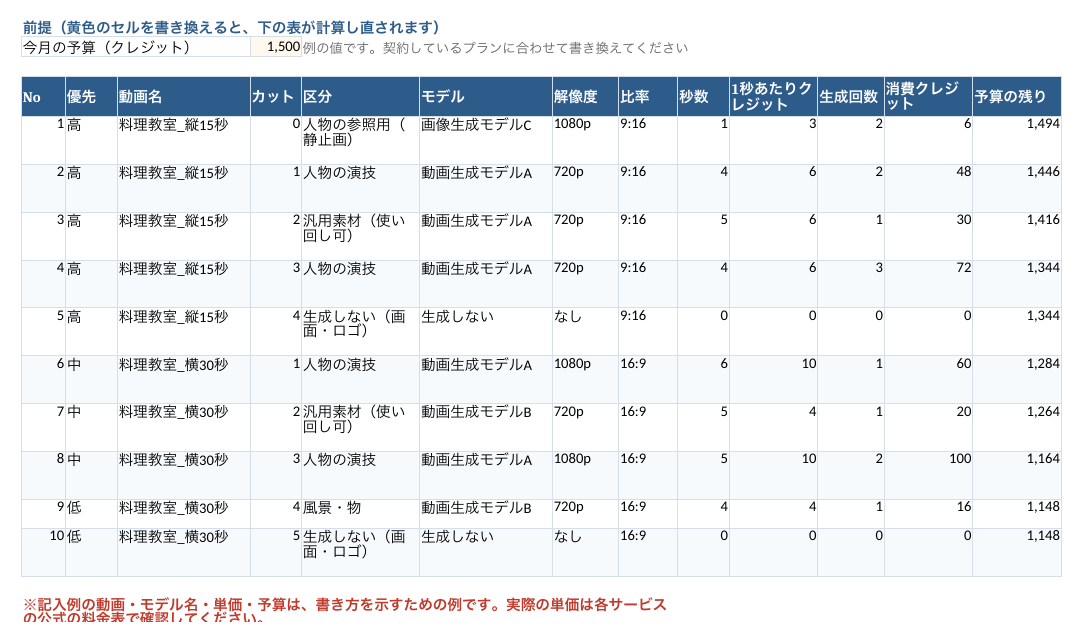Click the 消費クレジット value 16
This screenshot has width=1082, height=642.
(928, 514)
